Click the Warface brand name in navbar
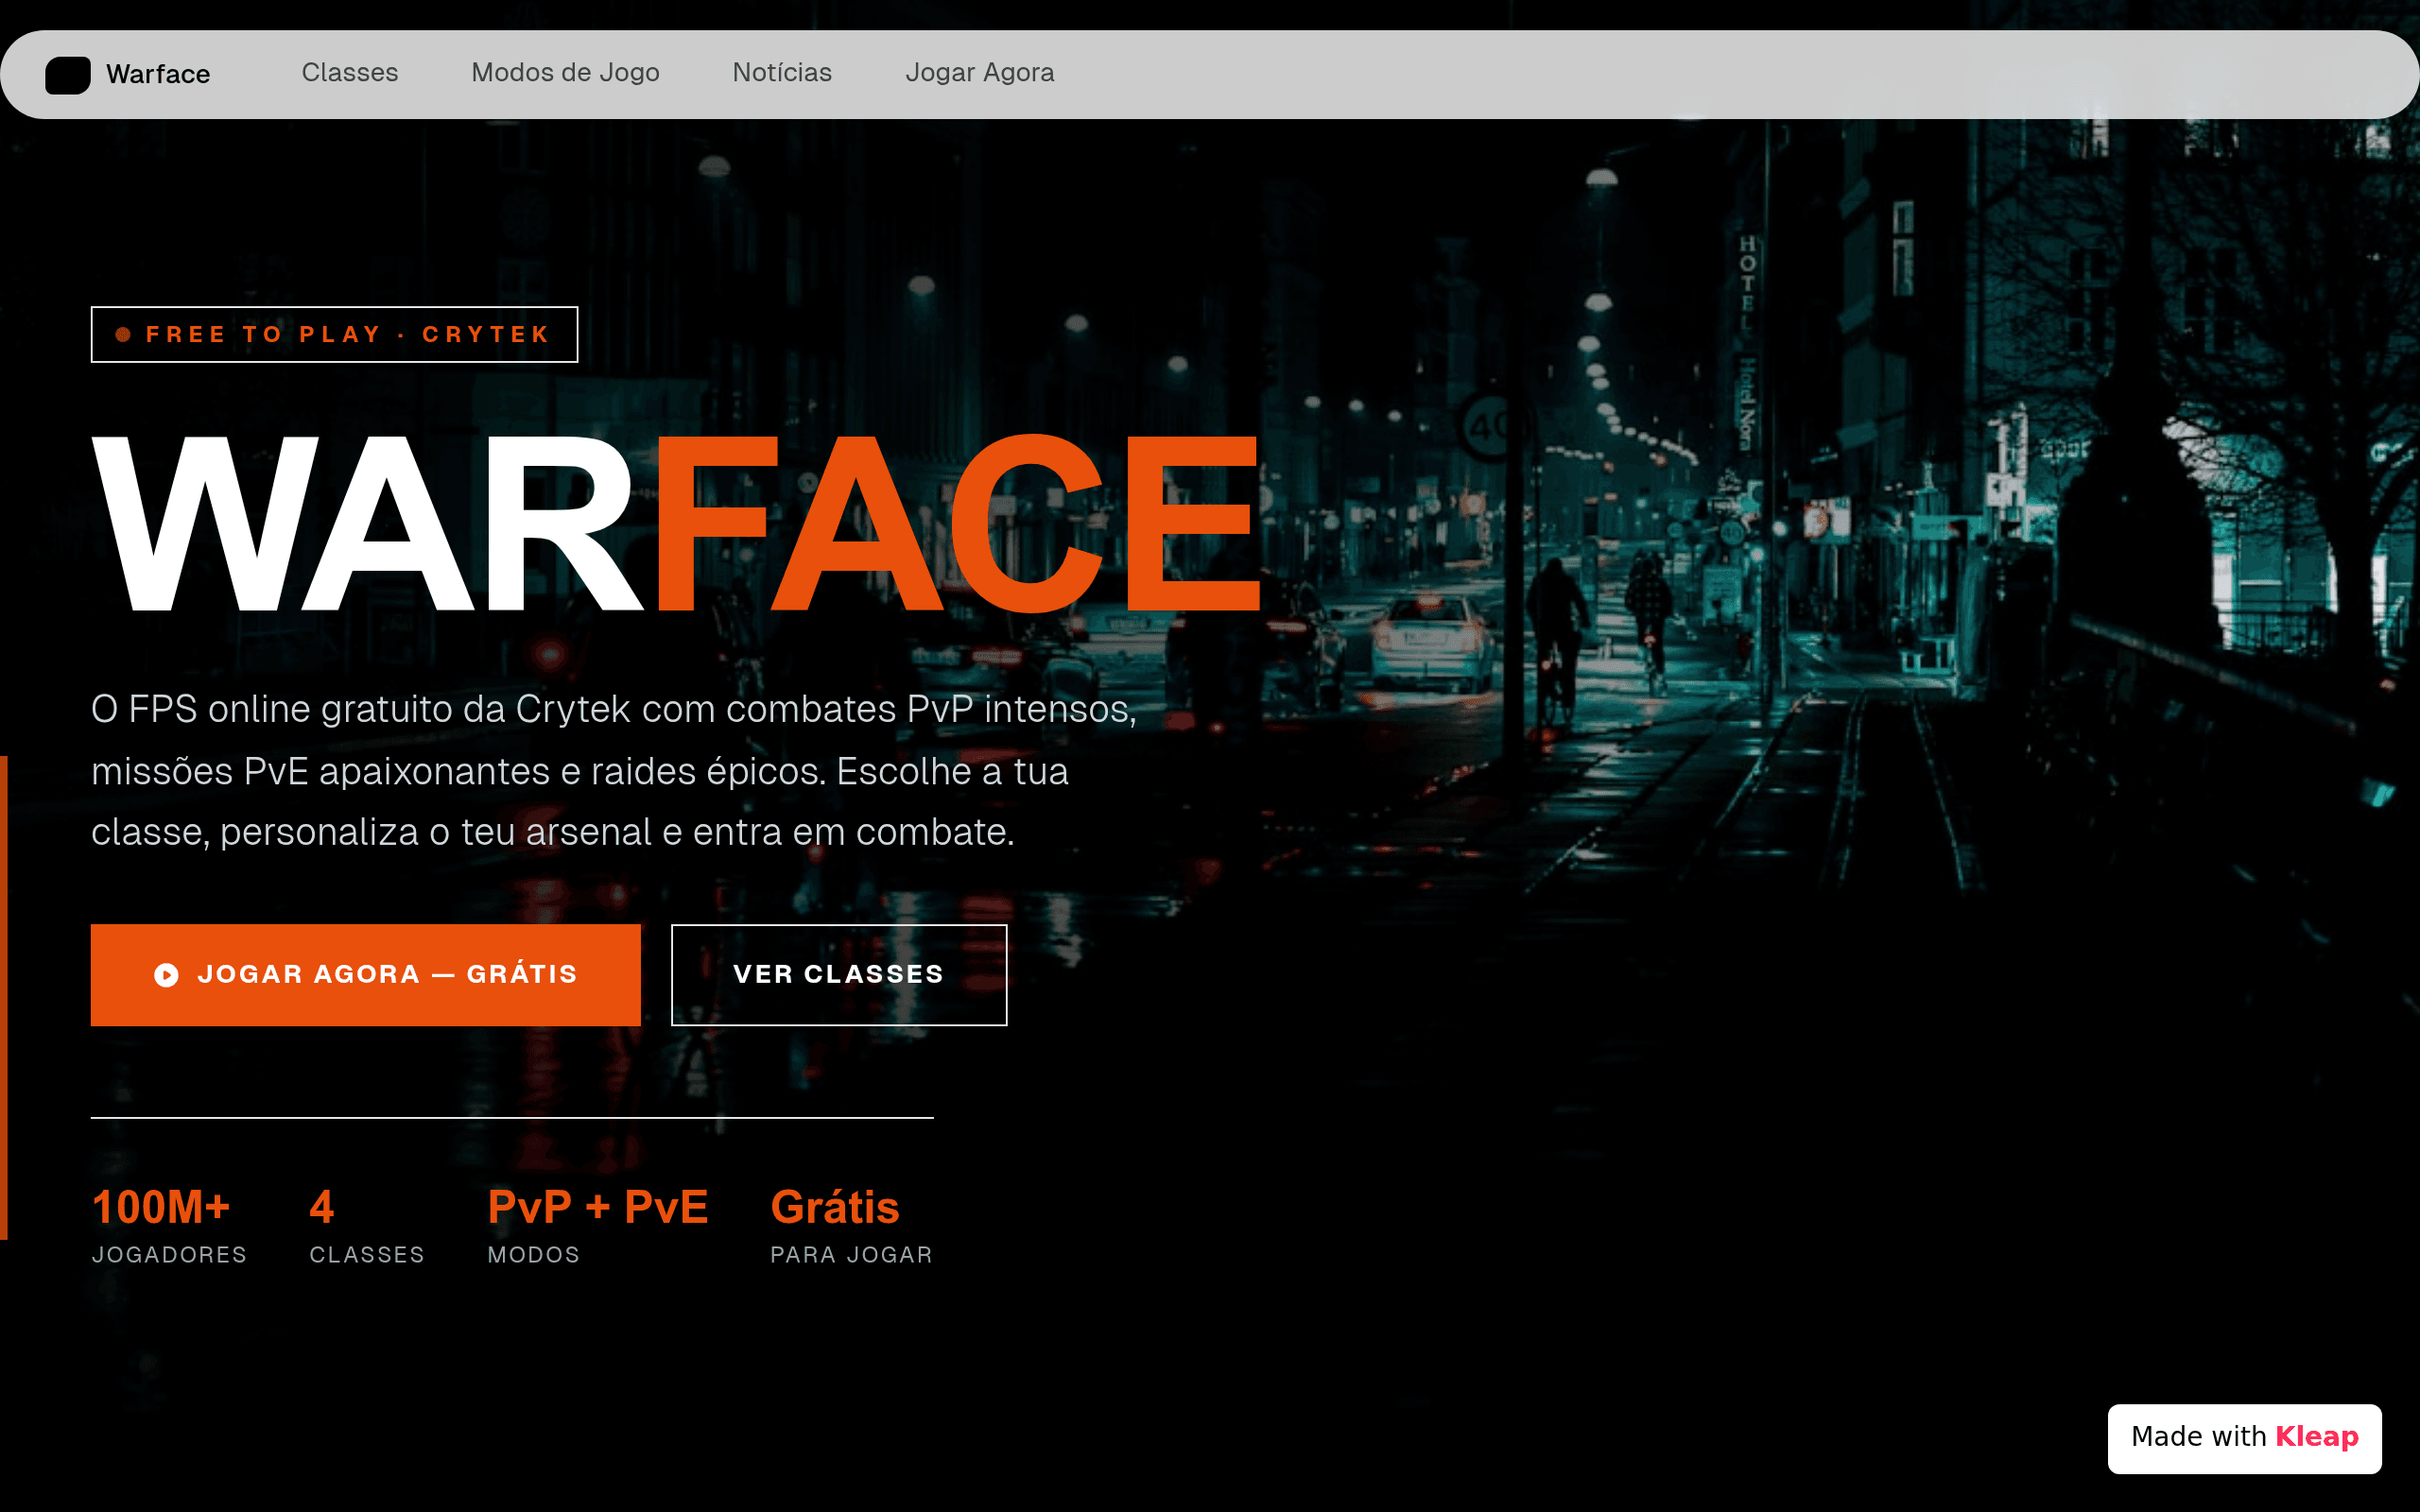This screenshot has height=1512, width=2420. (x=158, y=74)
